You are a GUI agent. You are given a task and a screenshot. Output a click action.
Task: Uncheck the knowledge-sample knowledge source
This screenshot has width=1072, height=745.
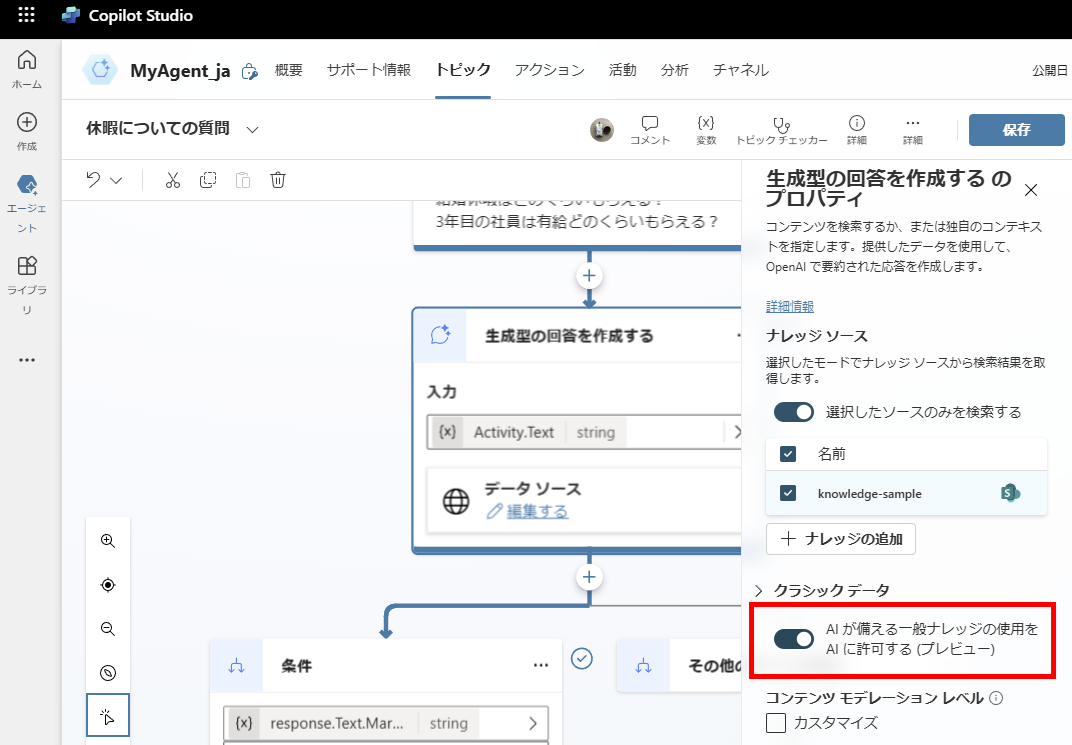coord(786,493)
